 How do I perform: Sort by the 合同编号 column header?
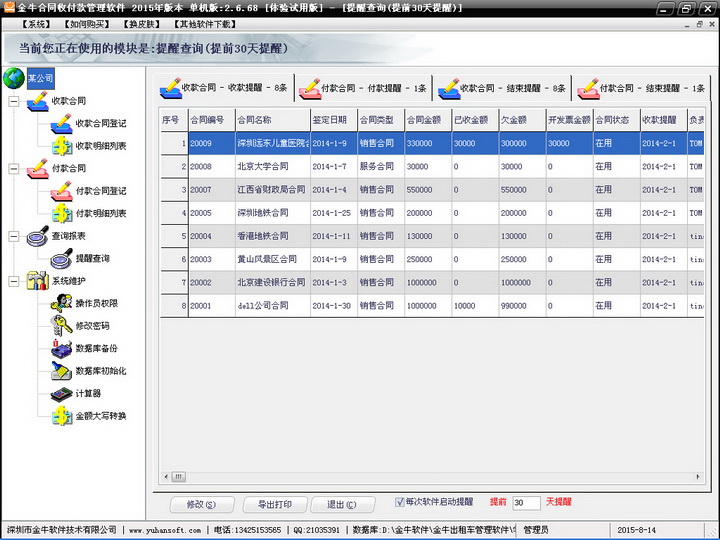click(212, 120)
